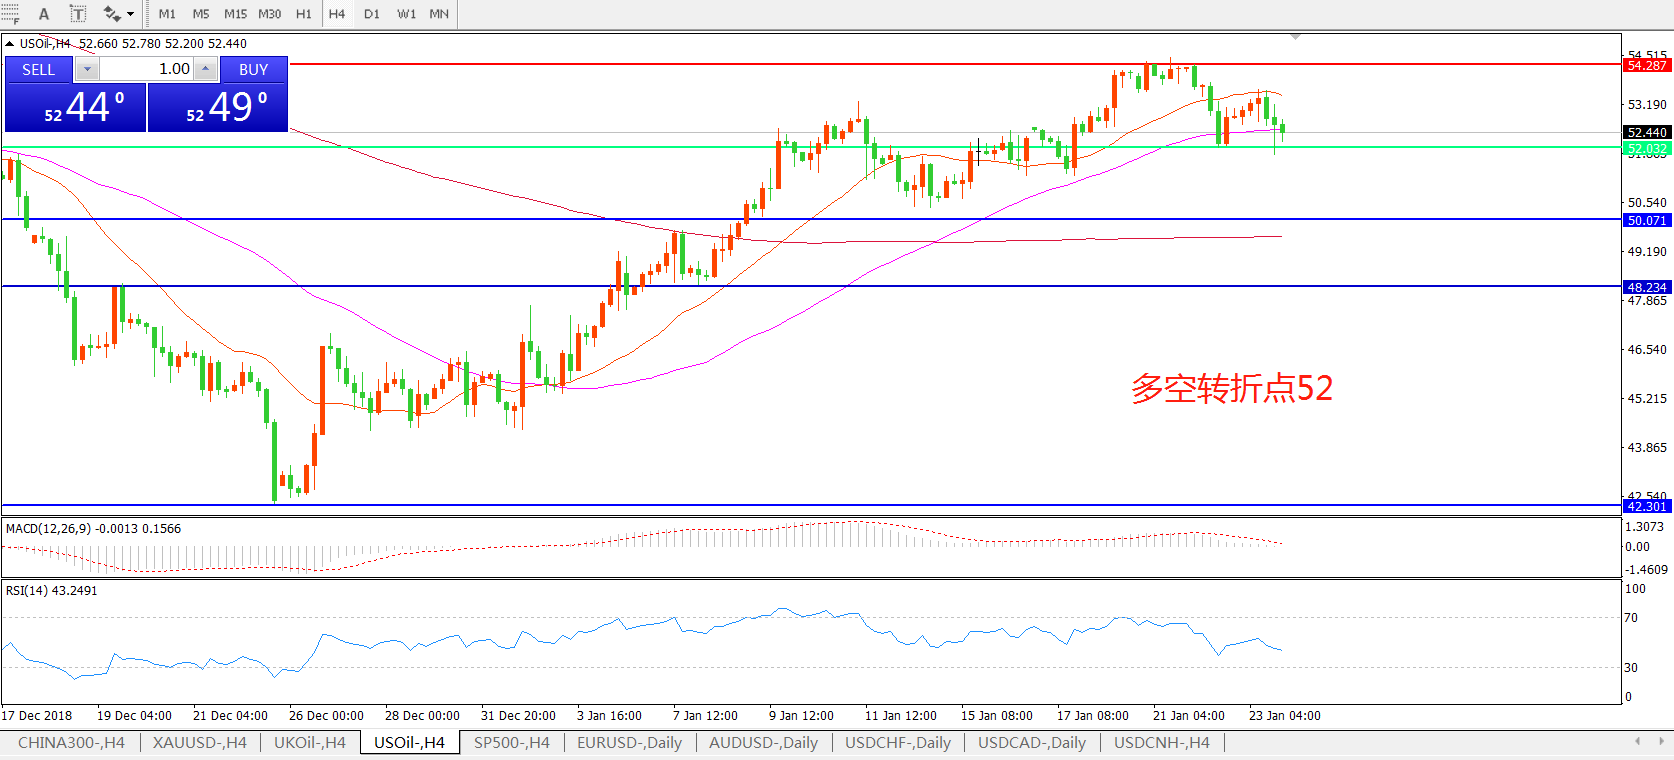The image size is (1674, 760).
Task: Open the arrows tool dropdown arrow
Action: [x=131, y=14]
